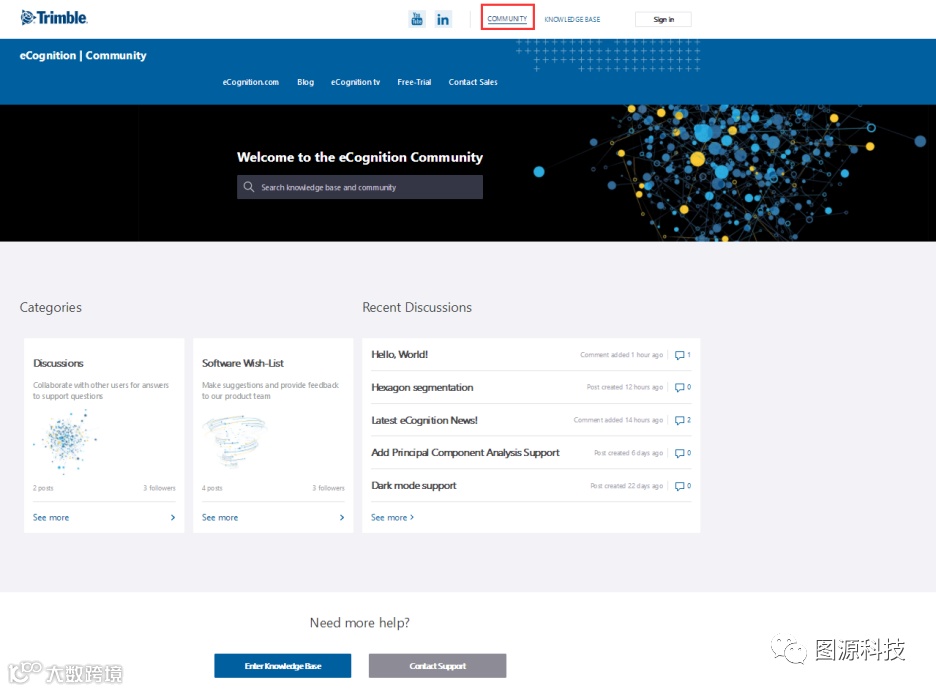Click '3 followers' in Discussions card

(159, 488)
